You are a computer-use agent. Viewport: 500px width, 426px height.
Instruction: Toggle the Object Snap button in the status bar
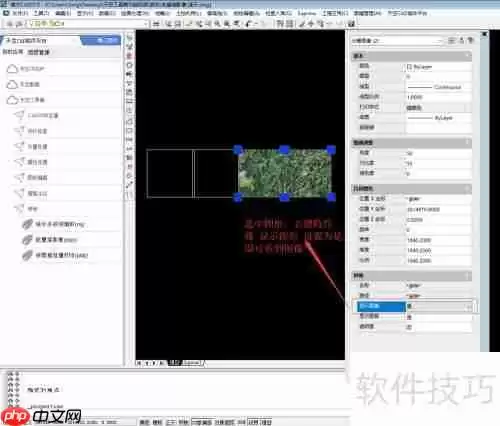tap(202, 422)
